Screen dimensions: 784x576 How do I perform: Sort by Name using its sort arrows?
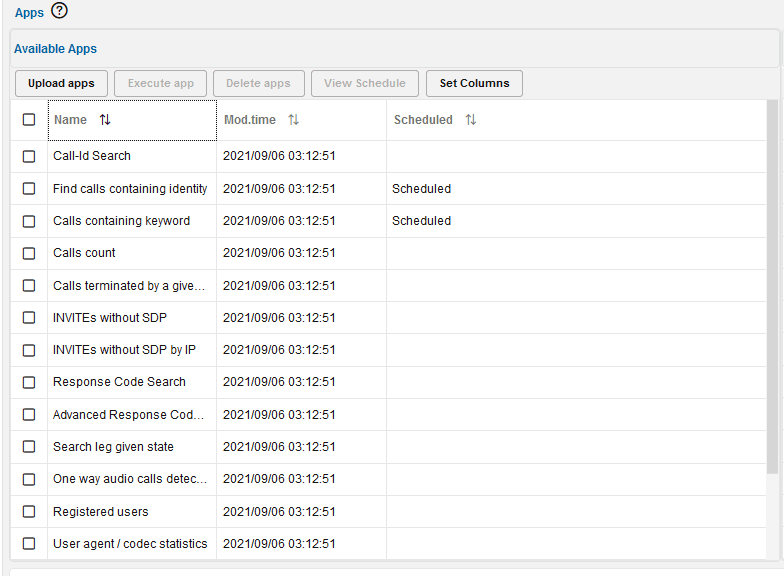(x=105, y=120)
